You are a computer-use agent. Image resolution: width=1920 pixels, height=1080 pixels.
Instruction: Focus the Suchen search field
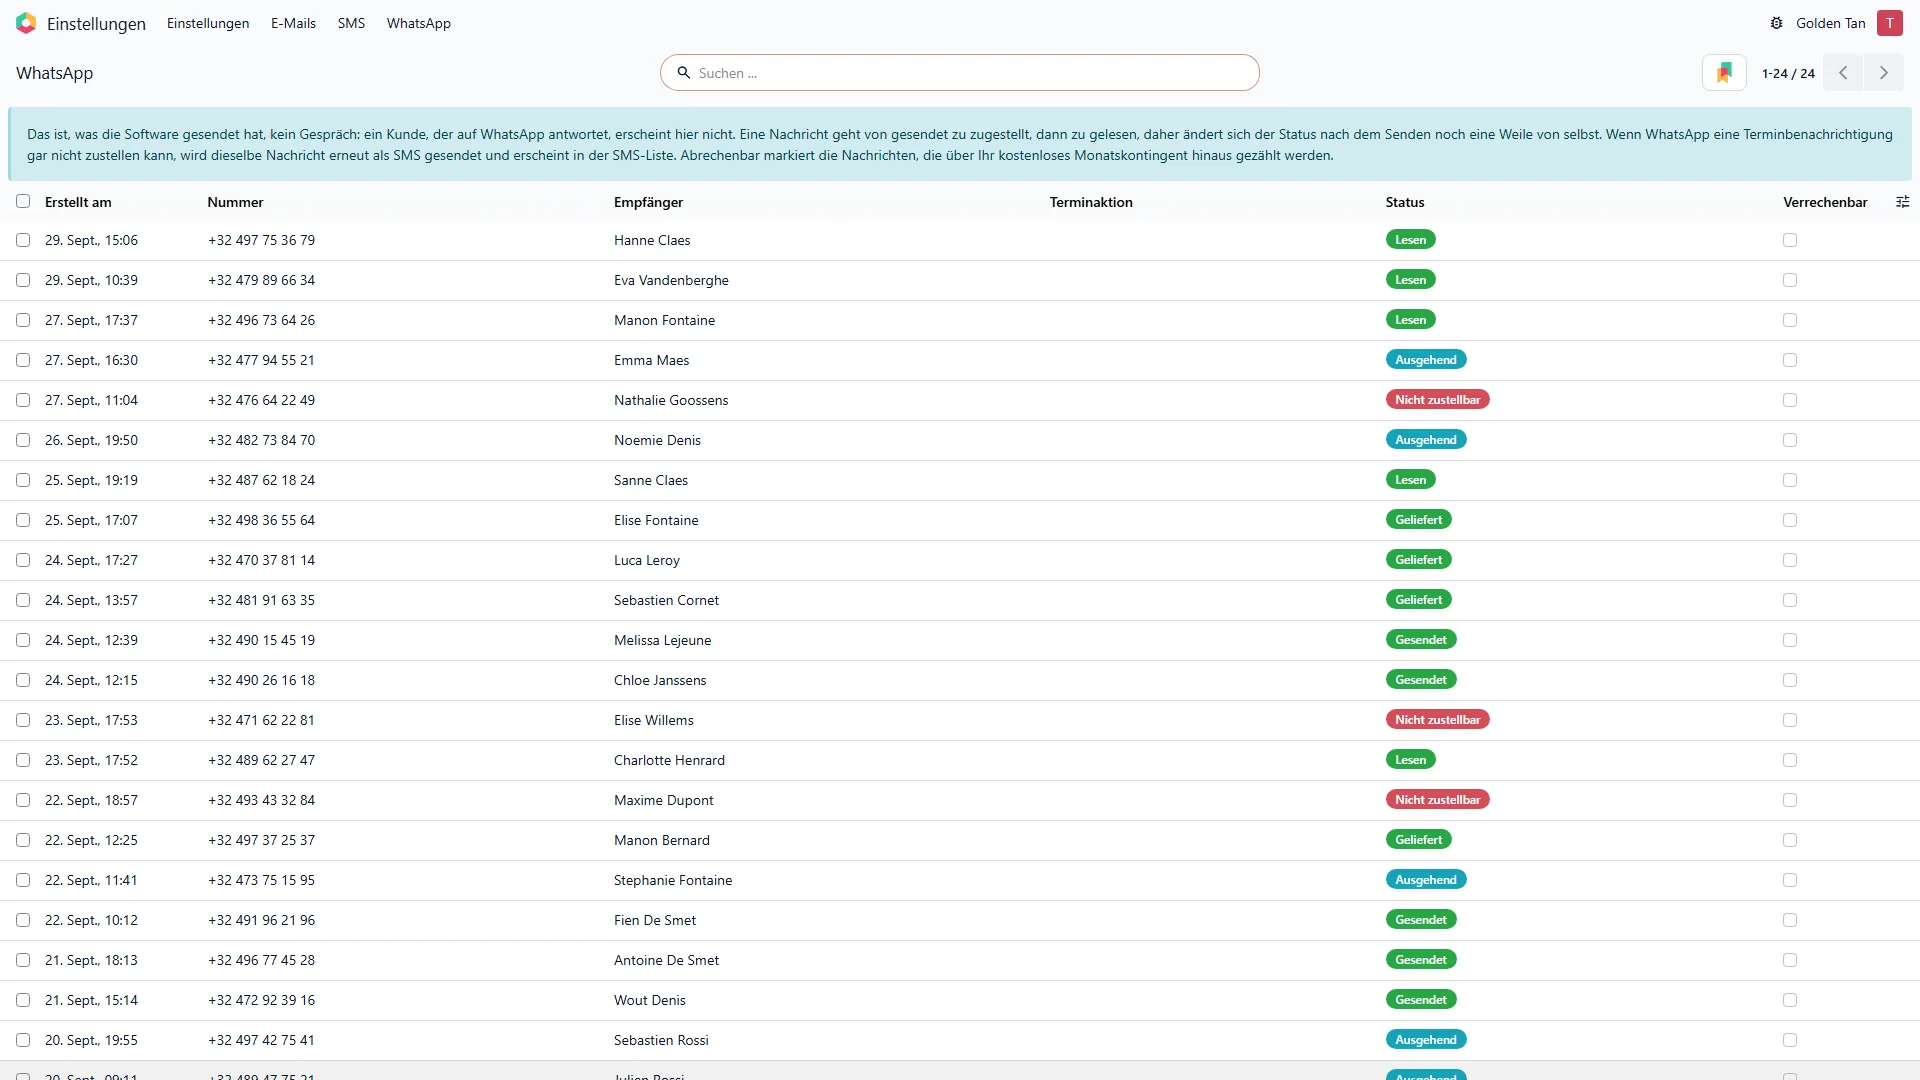960,73
